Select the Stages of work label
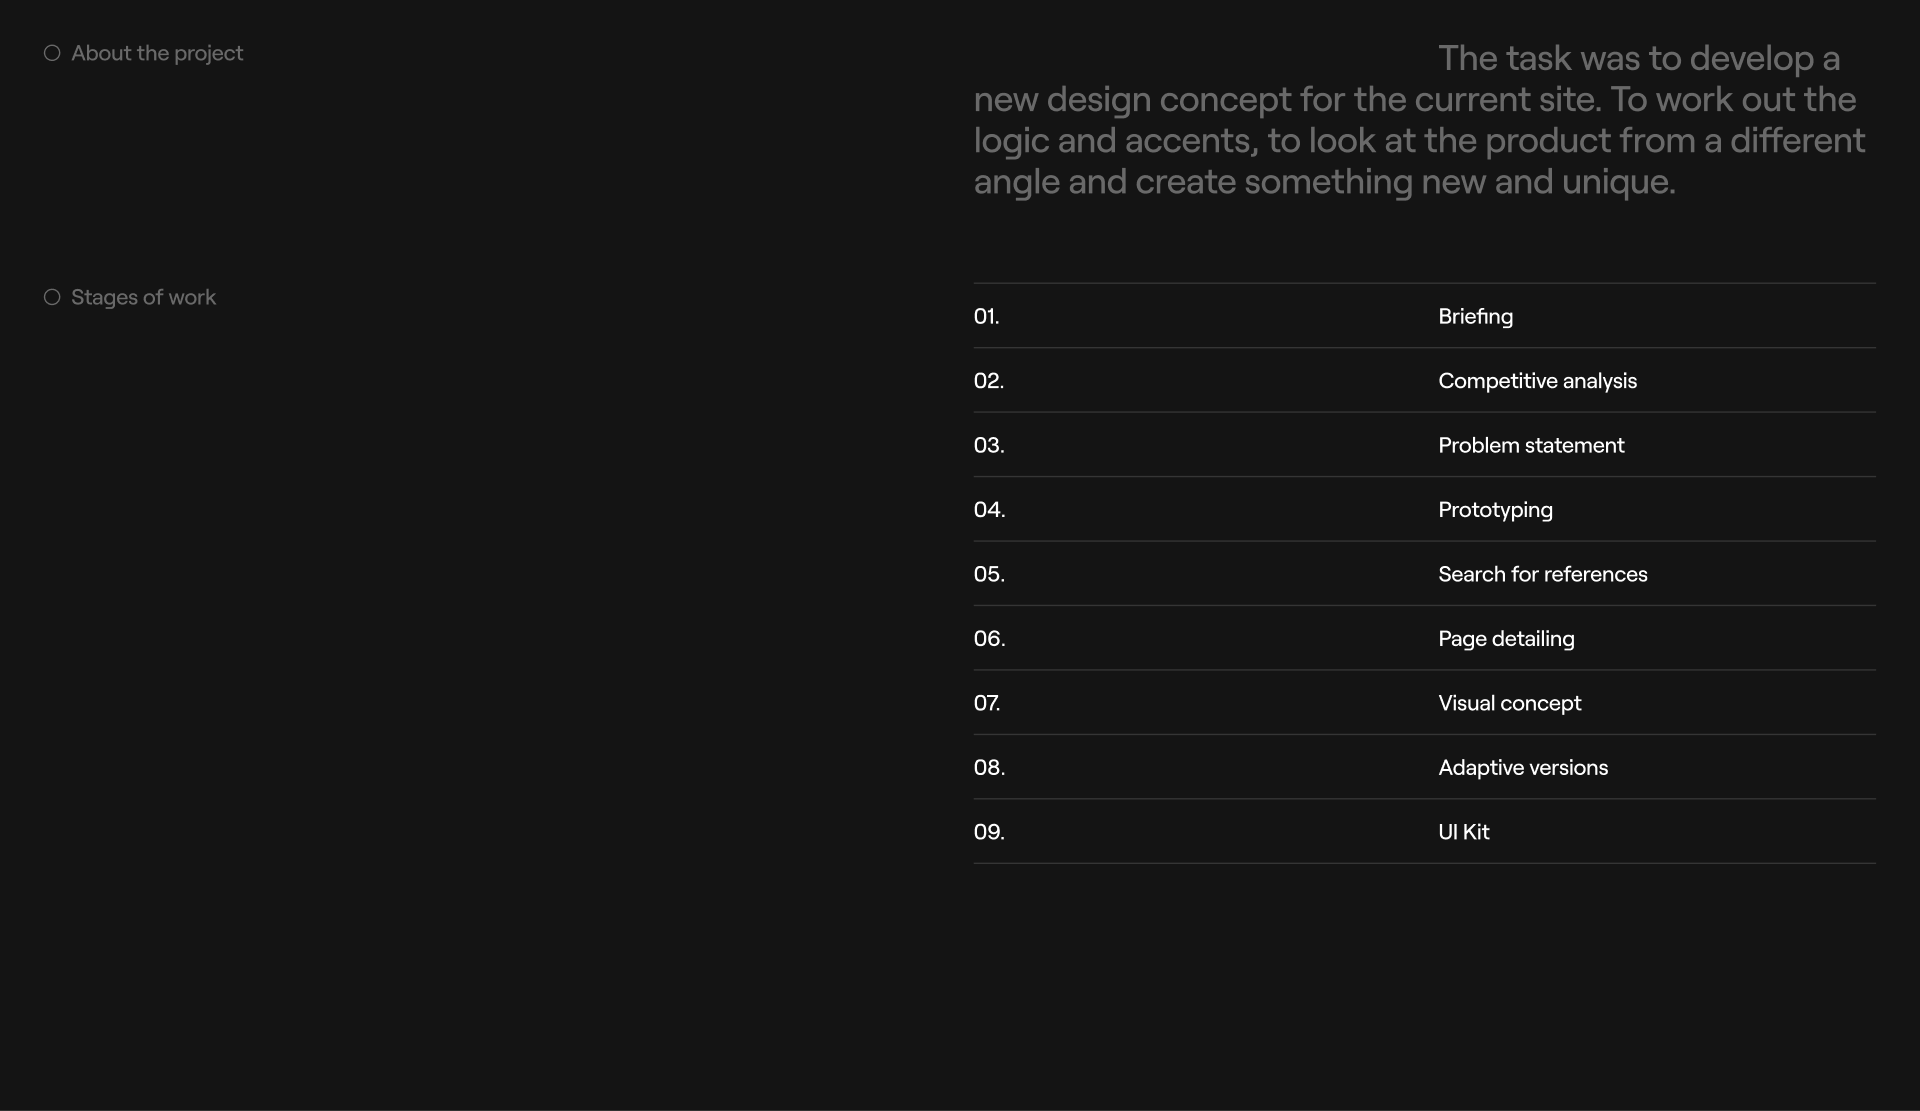Screen dimensions: 1920x1111 143,297
